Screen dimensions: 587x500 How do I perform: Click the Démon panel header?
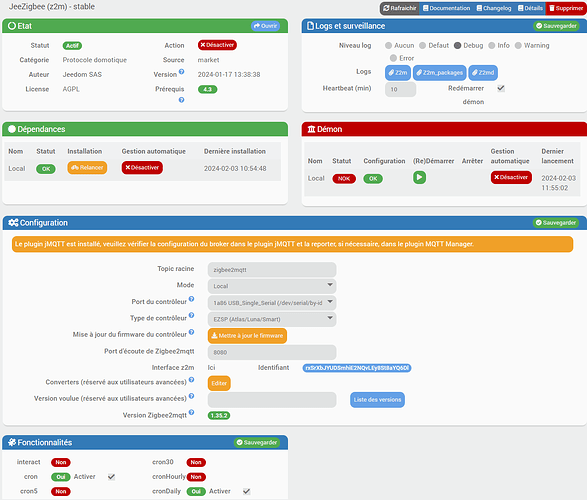(x=444, y=129)
